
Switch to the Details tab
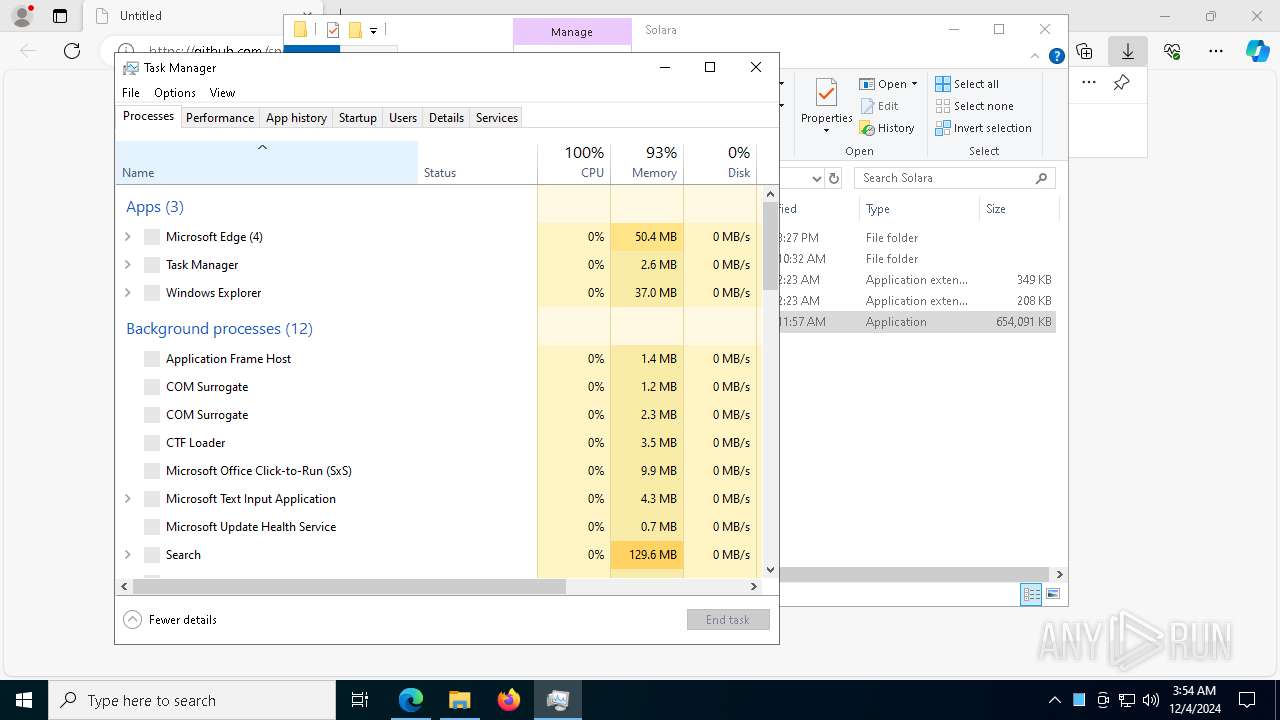pos(446,118)
